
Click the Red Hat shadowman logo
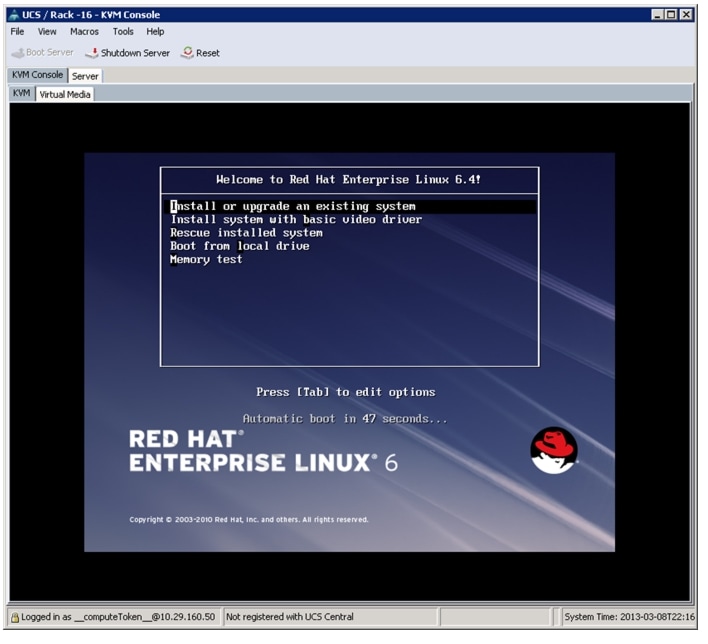click(x=554, y=451)
